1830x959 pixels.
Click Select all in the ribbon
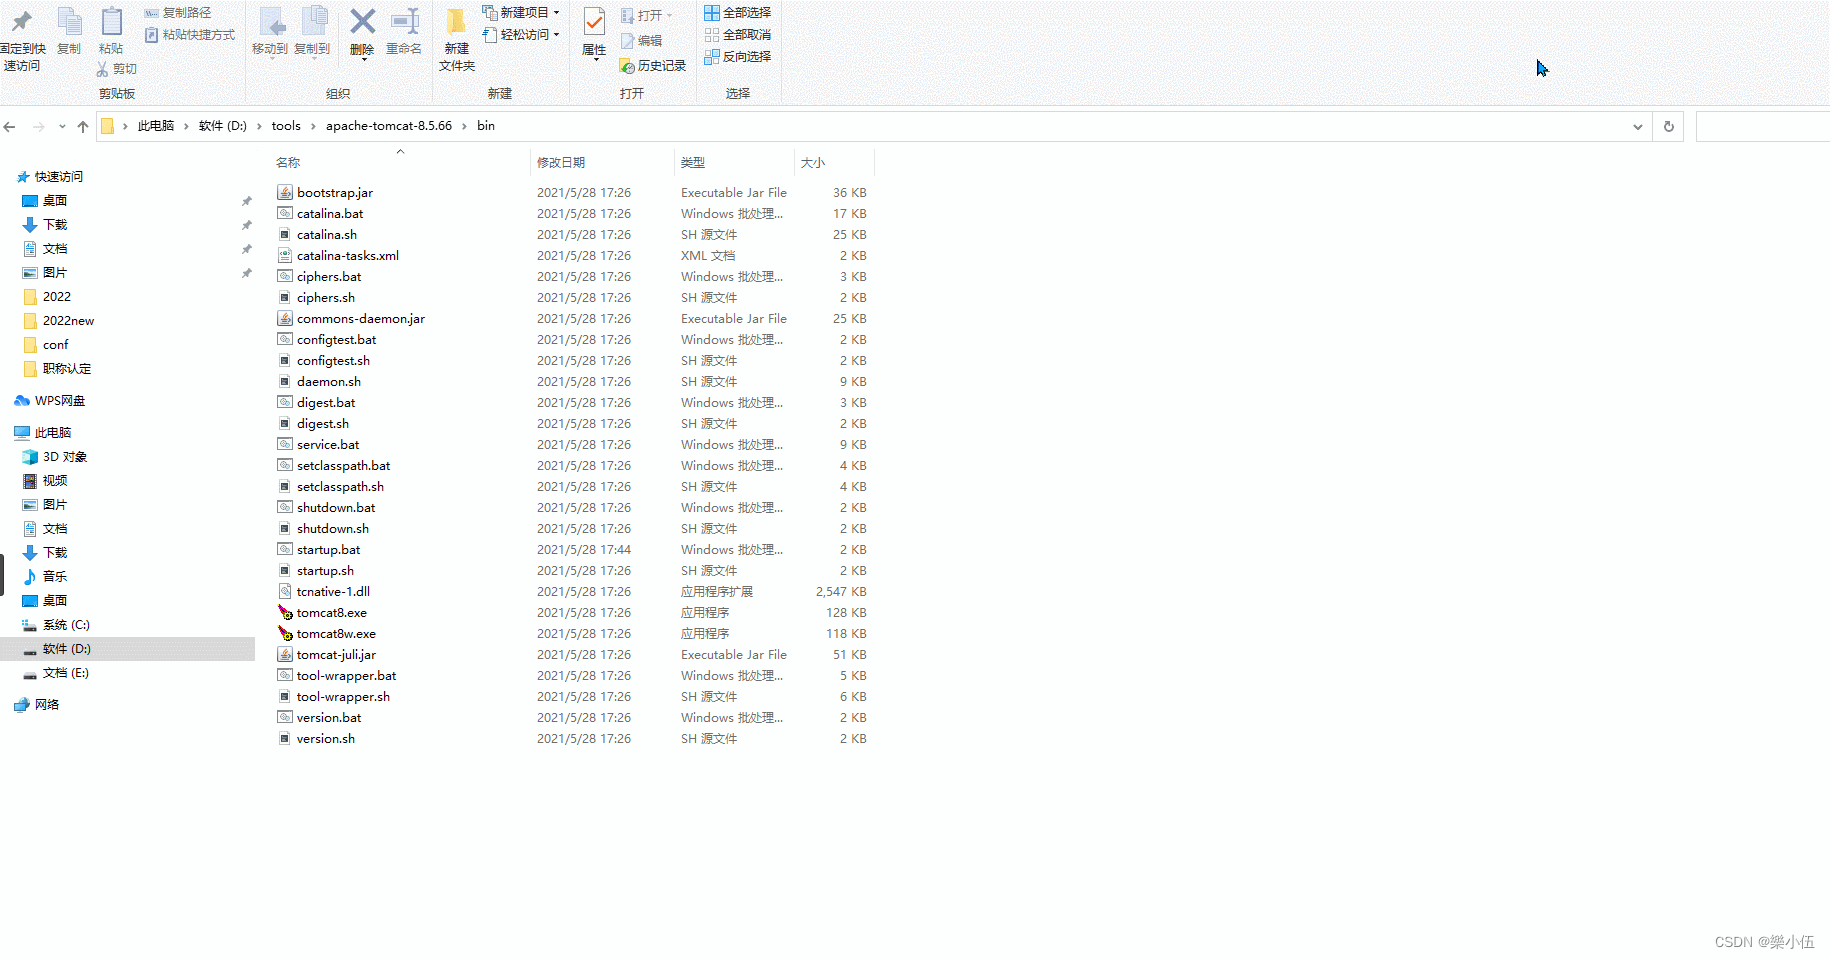click(x=738, y=13)
